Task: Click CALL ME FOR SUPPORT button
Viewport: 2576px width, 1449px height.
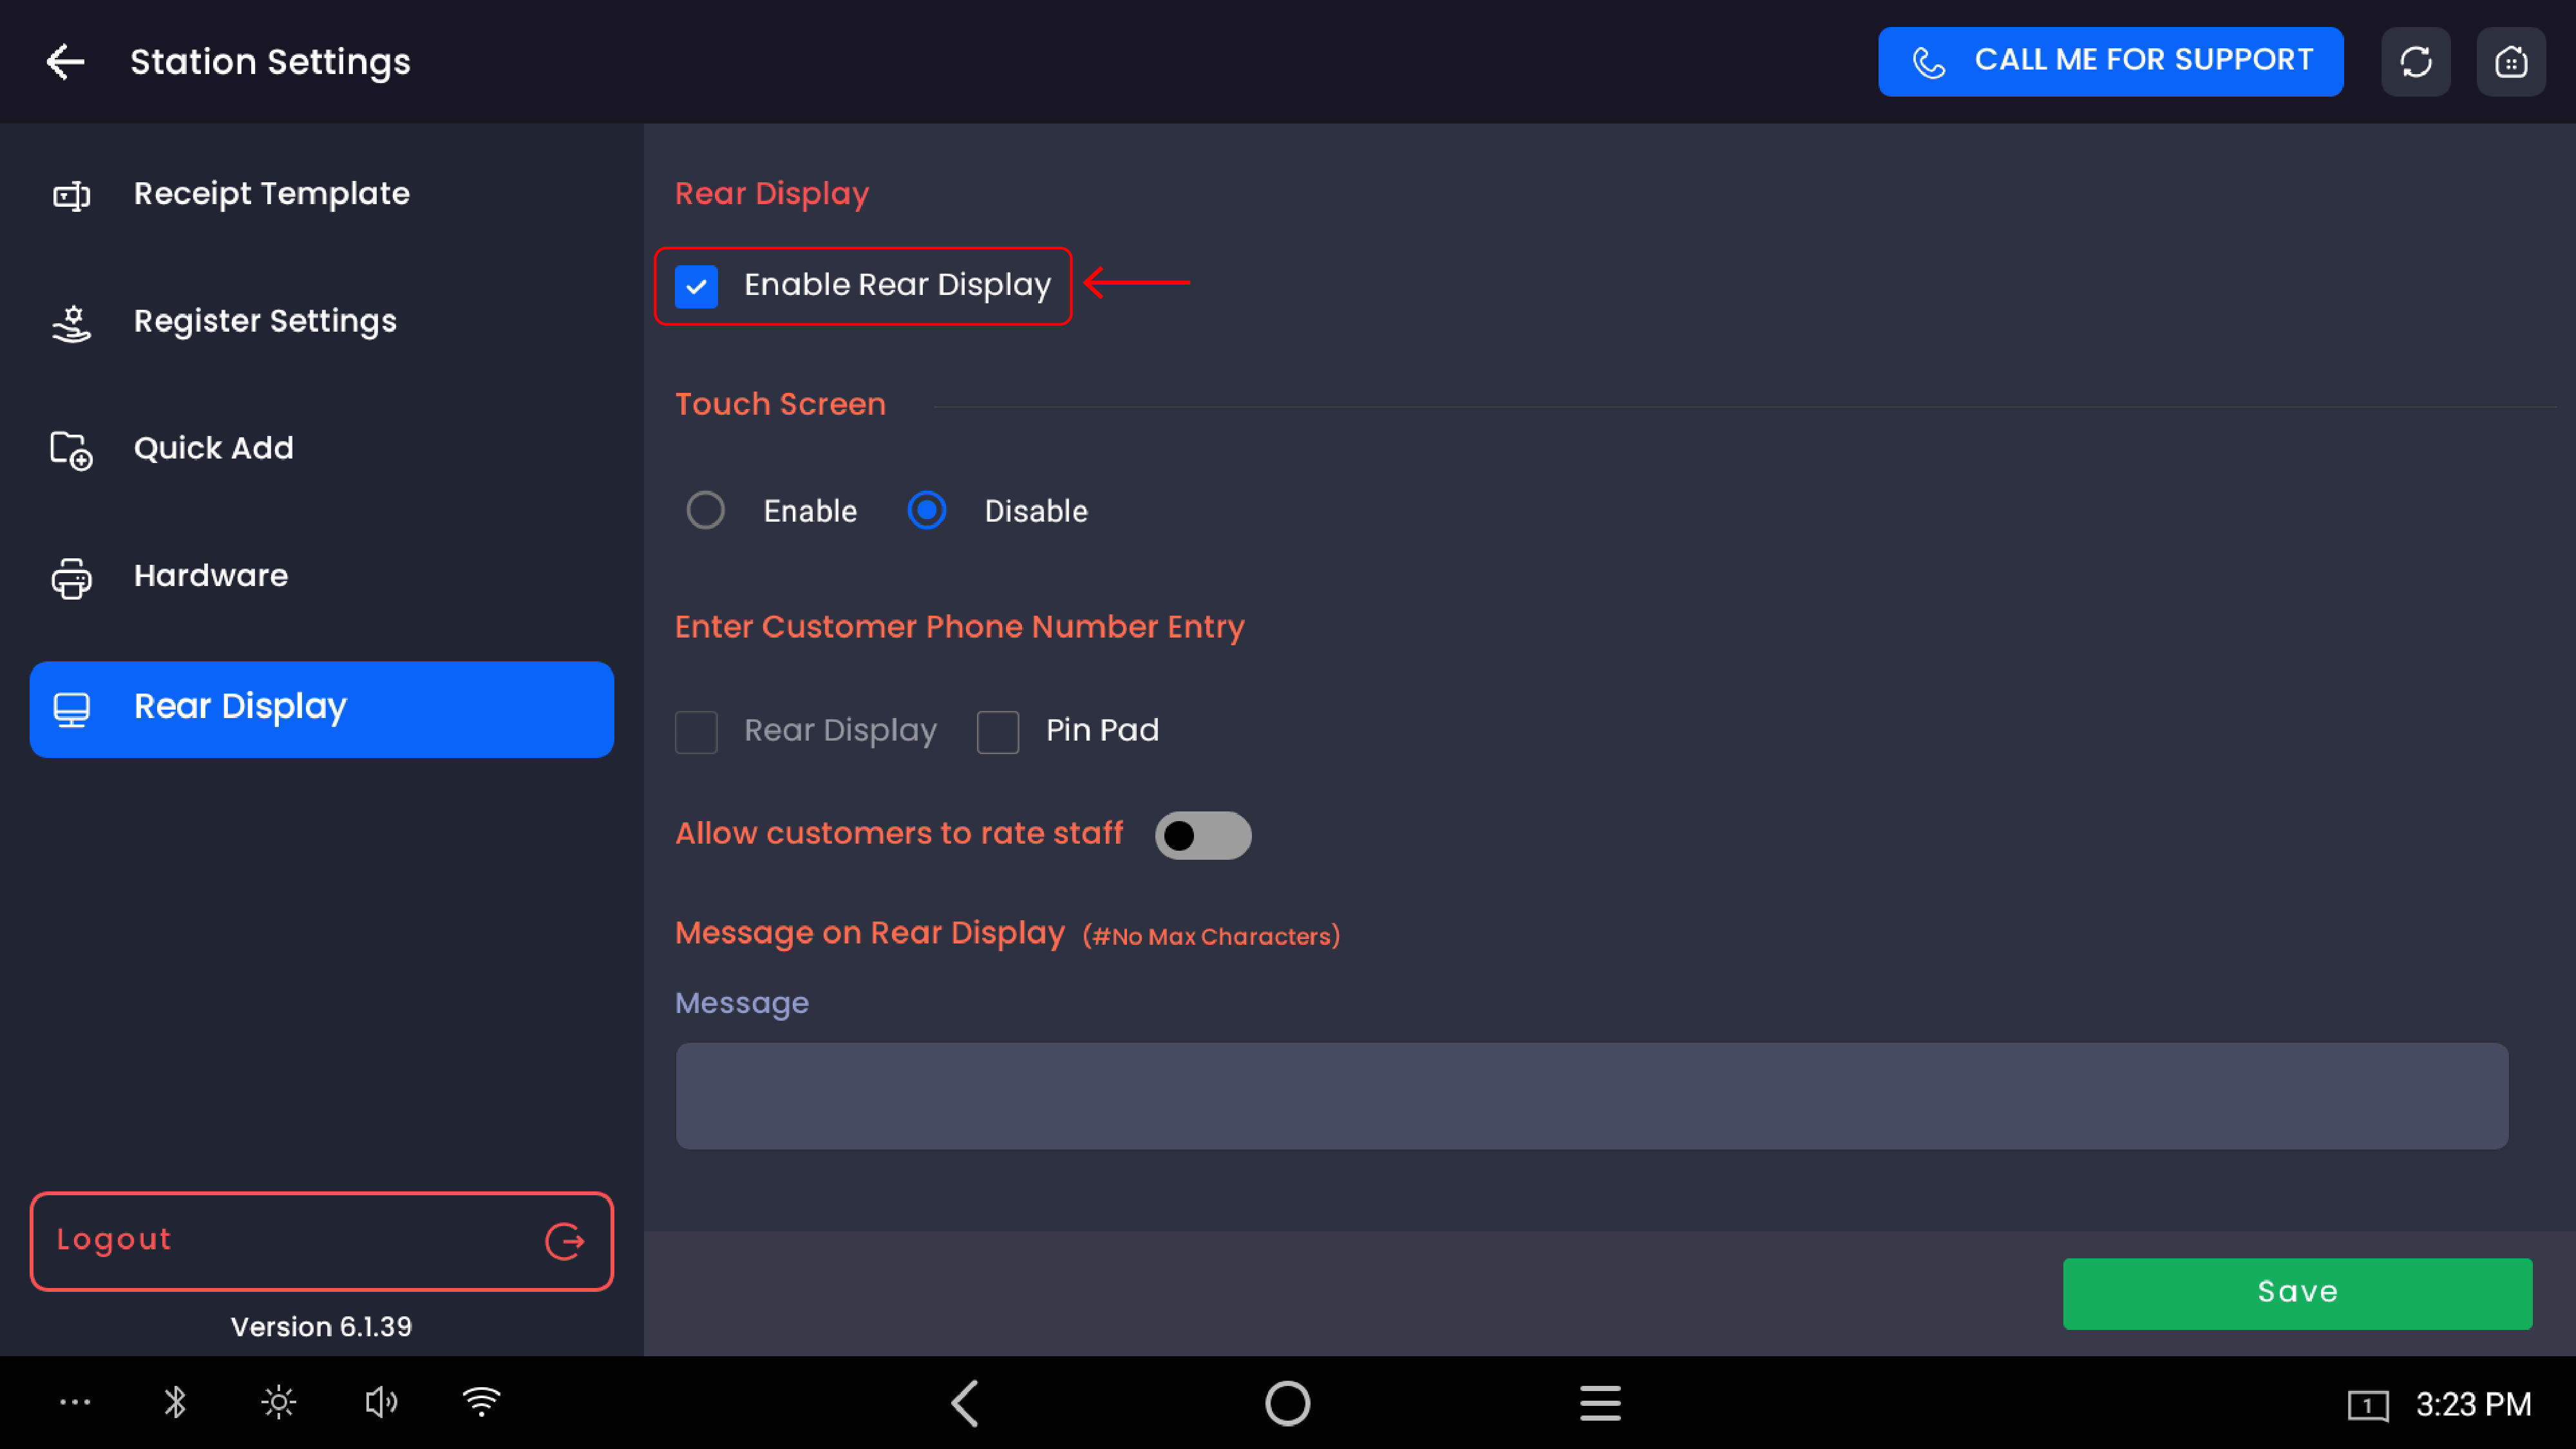Action: [2110, 62]
